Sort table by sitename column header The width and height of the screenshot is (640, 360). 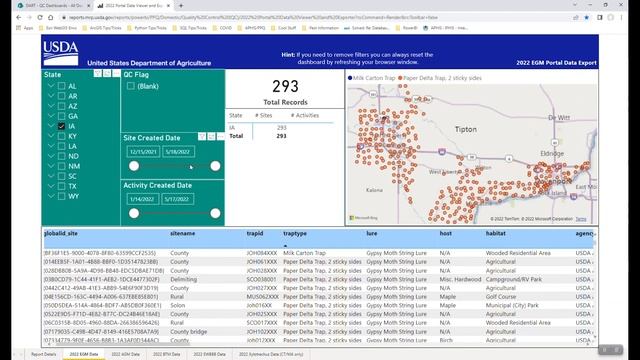click(x=182, y=233)
